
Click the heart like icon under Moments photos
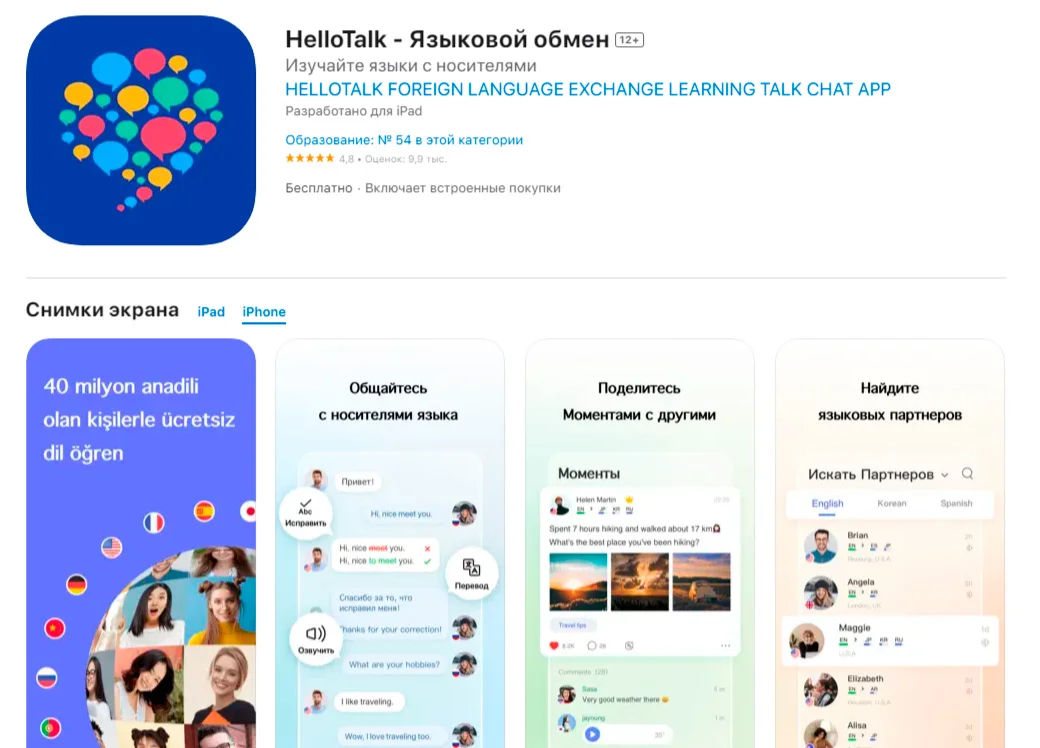[x=554, y=645]
